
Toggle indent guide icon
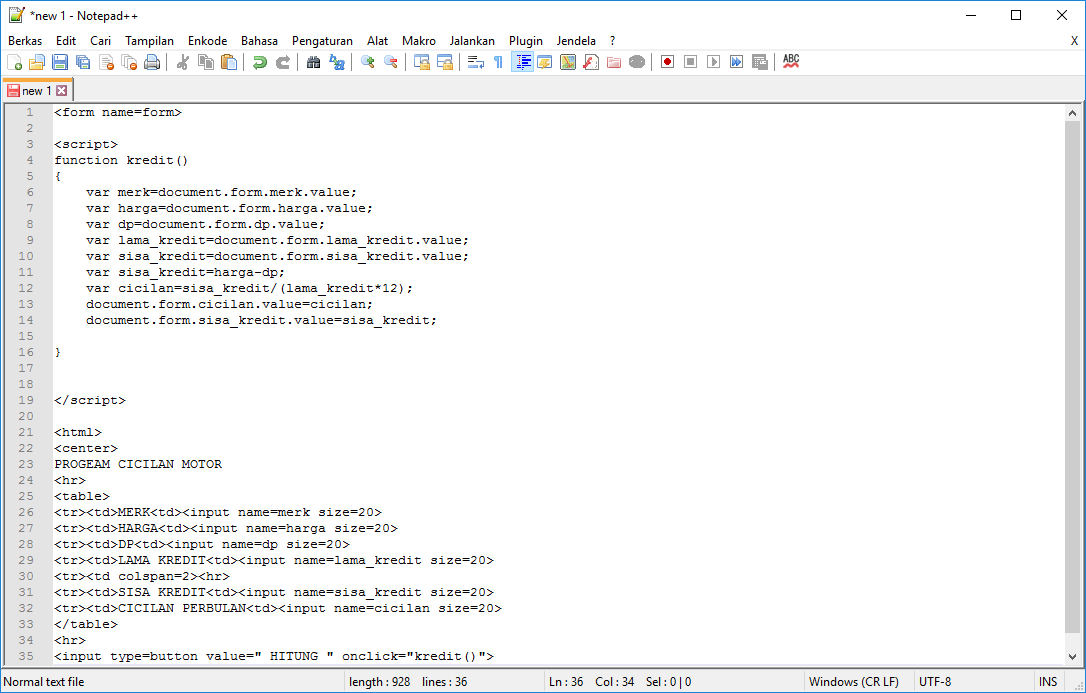tap(522, 62)
